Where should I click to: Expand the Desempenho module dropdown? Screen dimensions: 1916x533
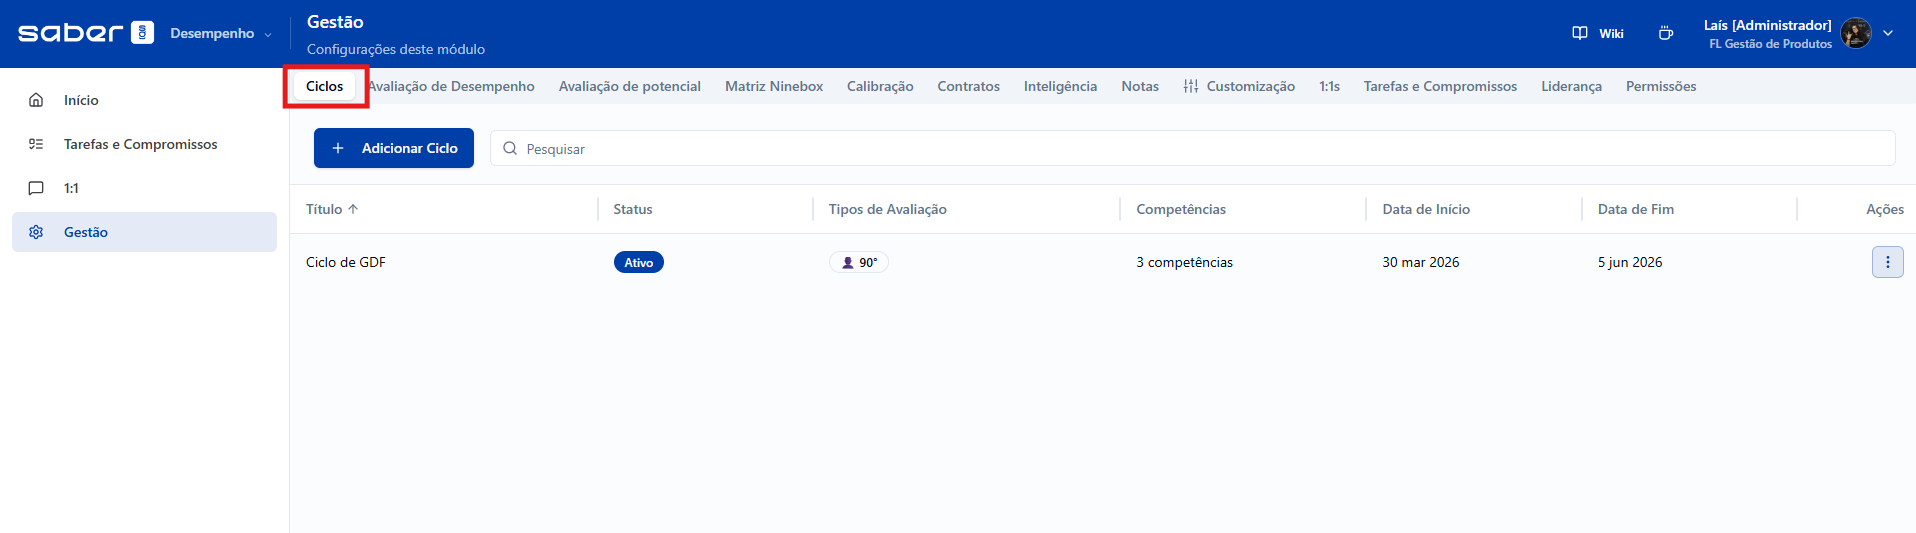pyautogui.click(x=220, y=34)
